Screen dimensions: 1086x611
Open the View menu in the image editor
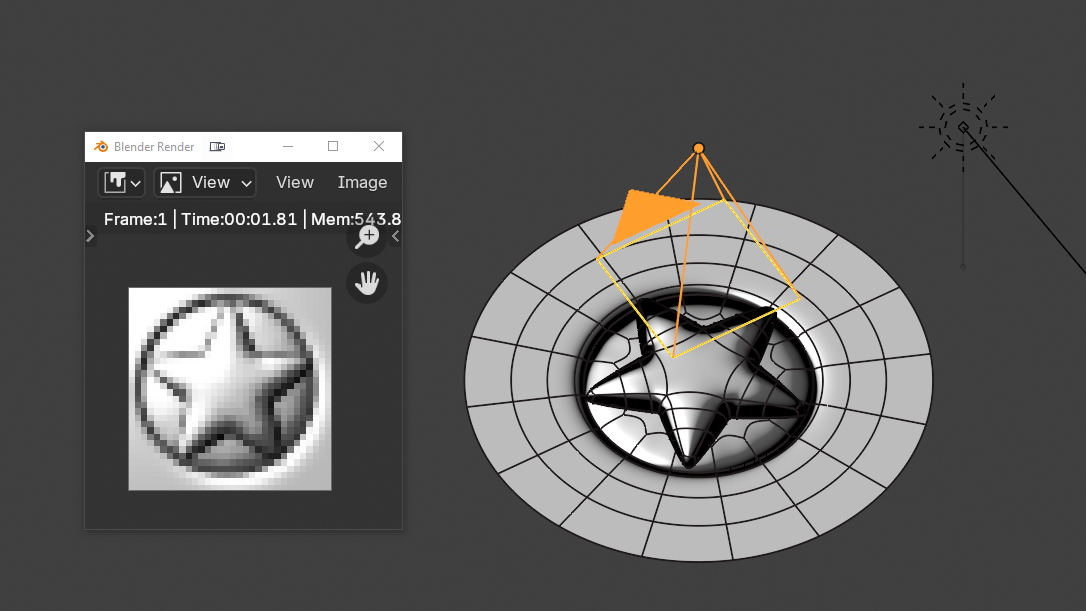coord(295,182)
